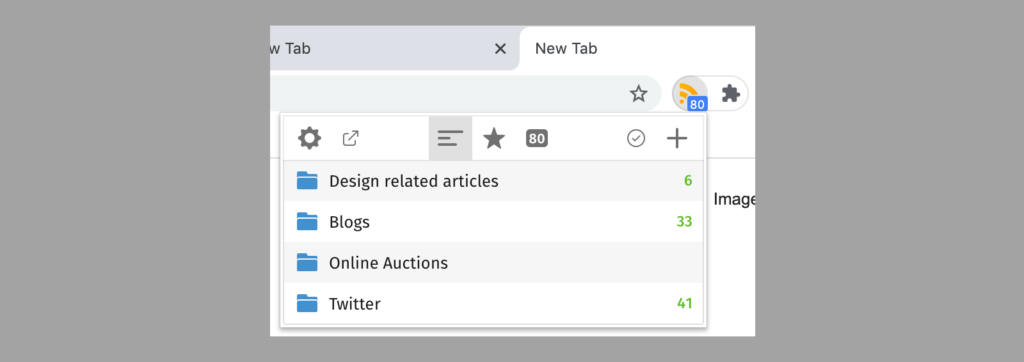This screenshot has height=362, width=1024.
Task: Open the Twitter folder
Action: point(494,304)
